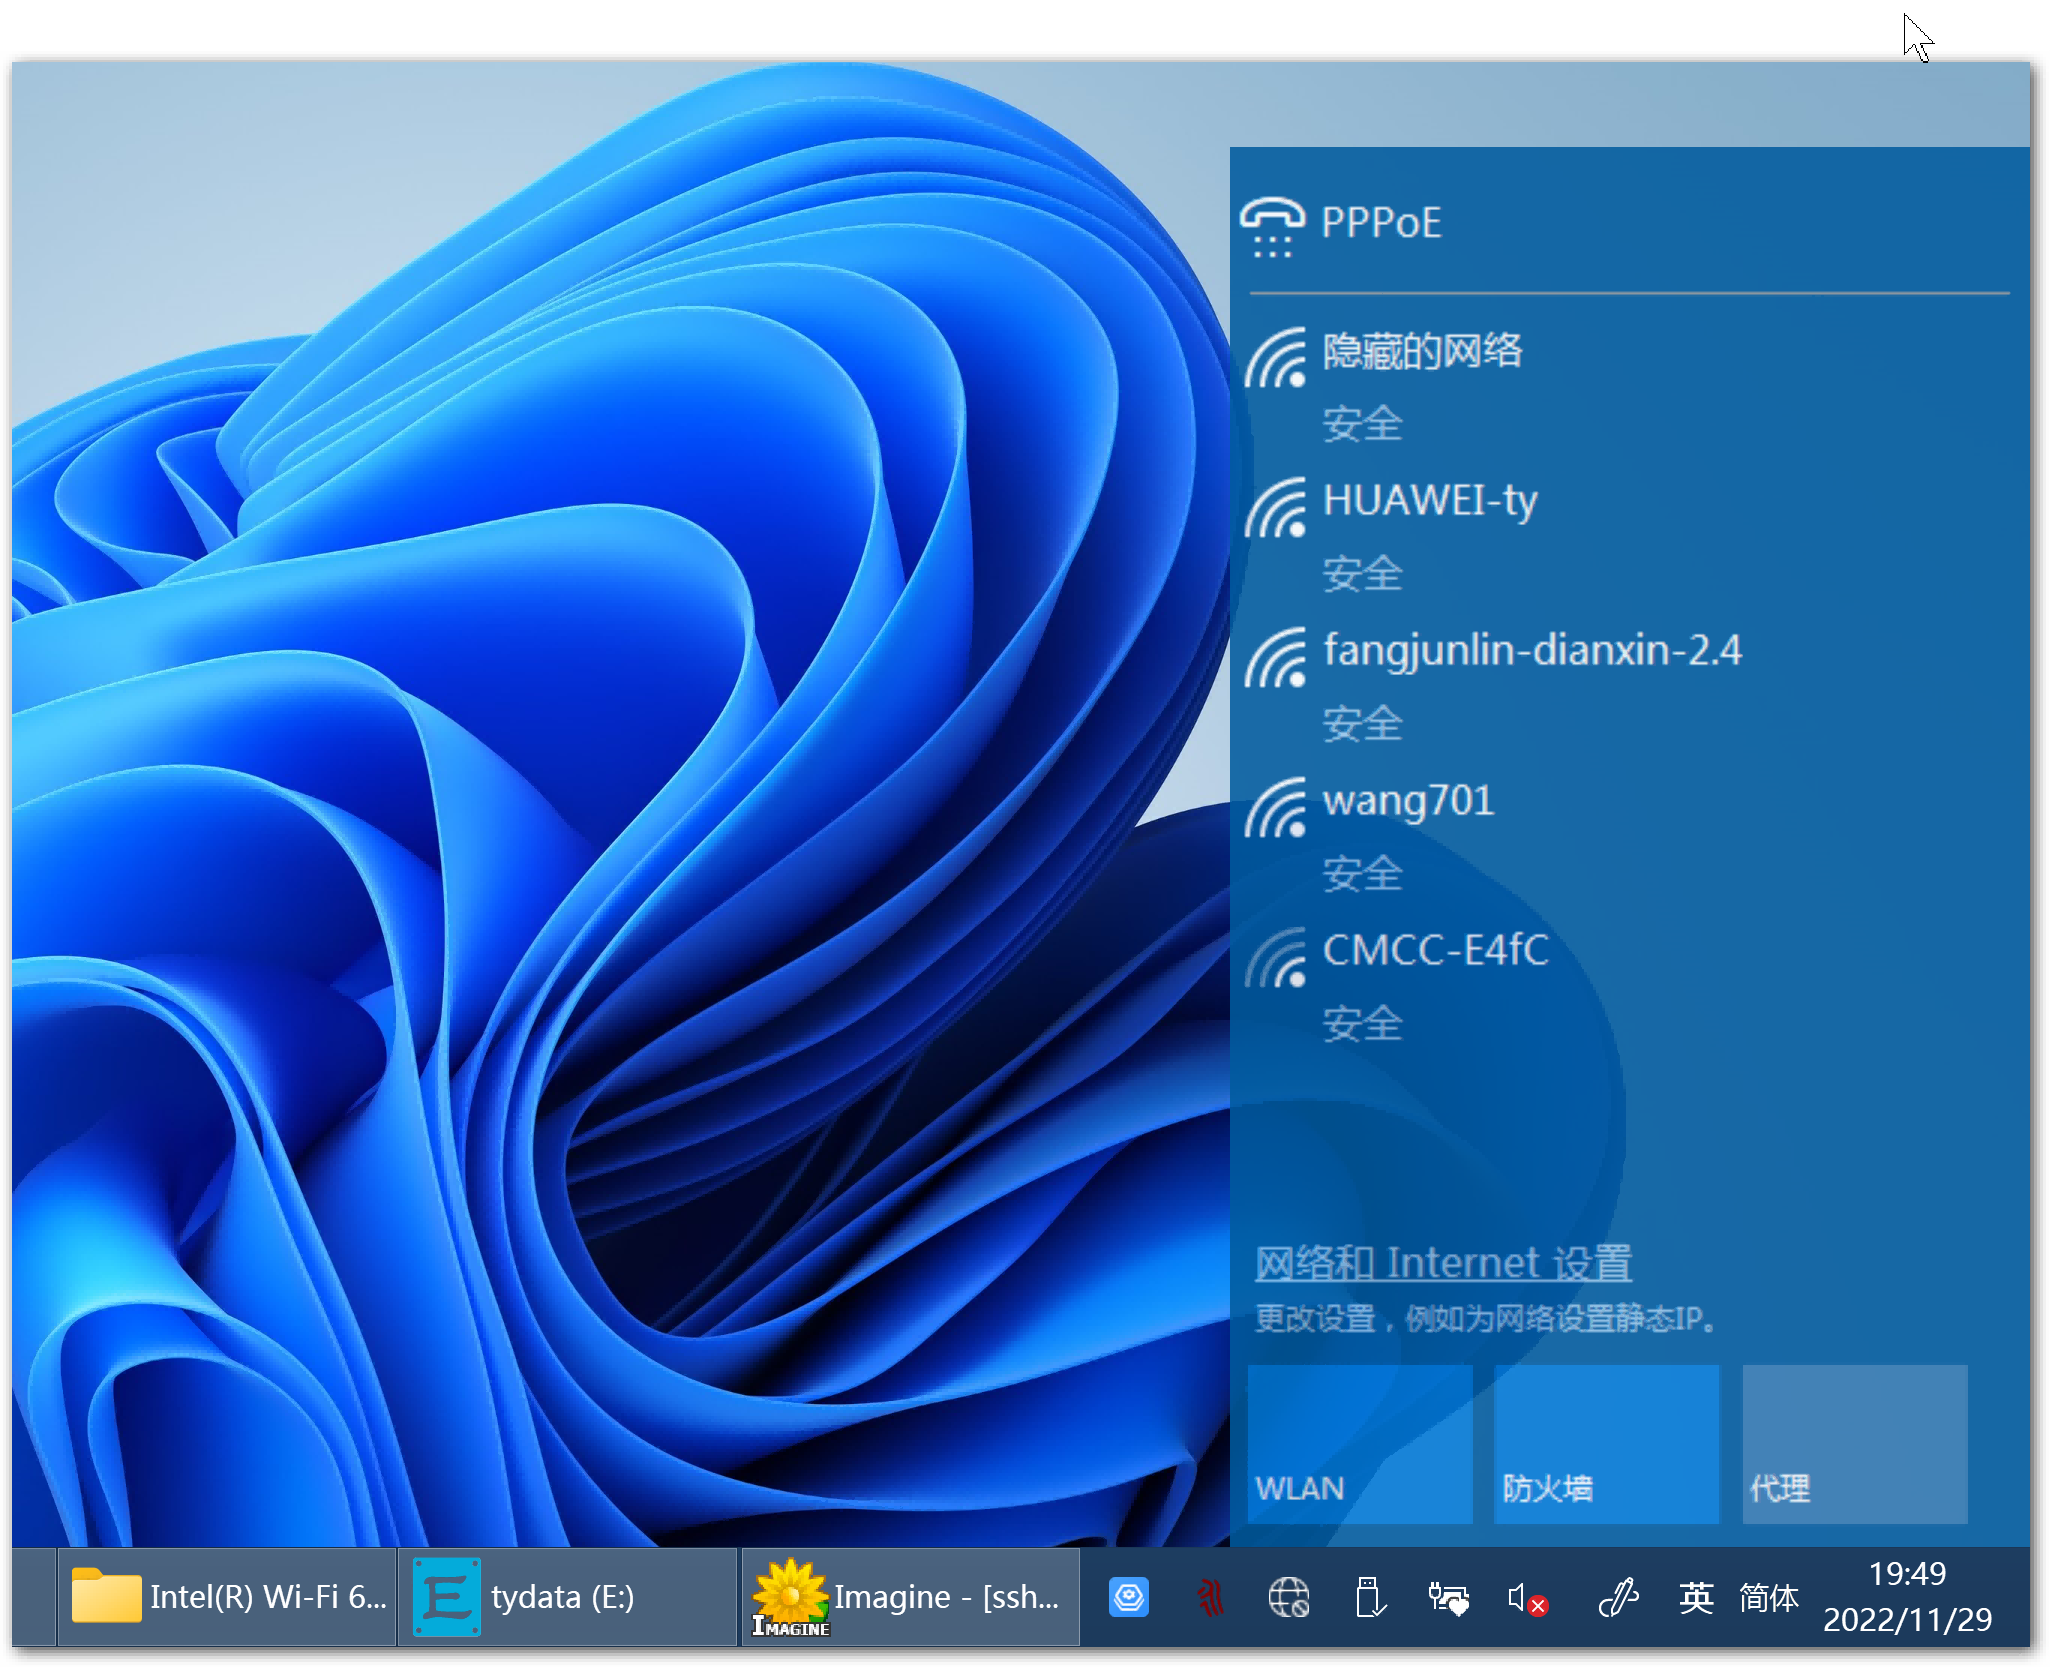Open the clock showing 19:49 2022/11/29
The height and width of the screenshot is (1667, 2050).
[x=1907, y=1597]
